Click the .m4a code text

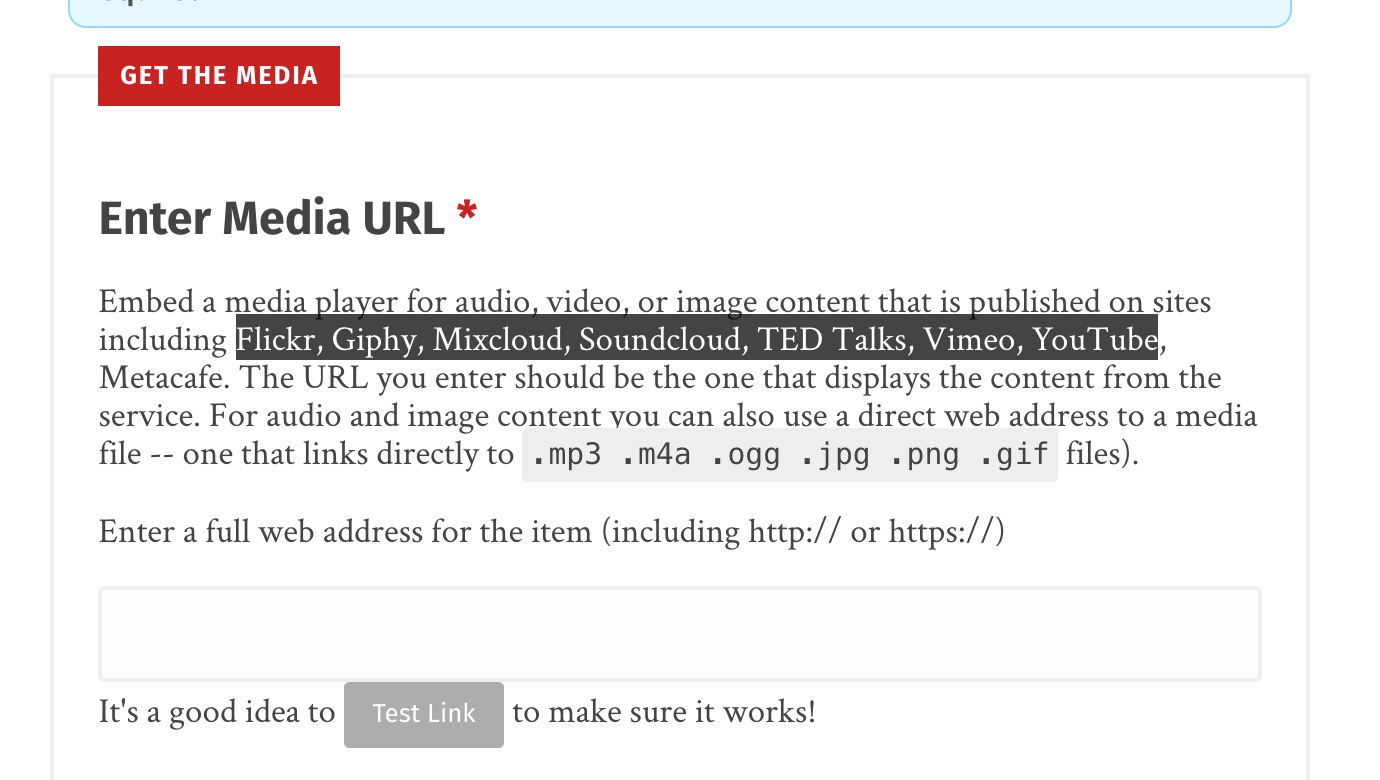pyautogui.click(x=656, y=455)
